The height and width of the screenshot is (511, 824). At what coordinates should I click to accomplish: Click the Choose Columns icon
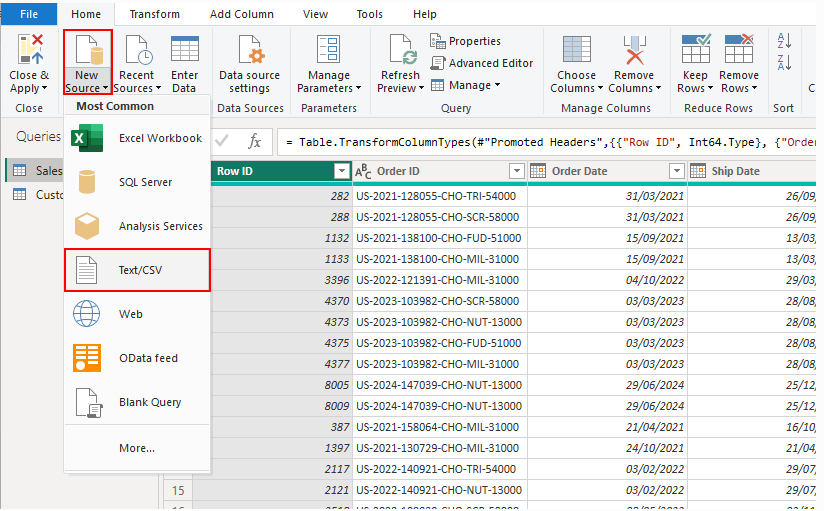pyautogui.click(x=576, y=49)
